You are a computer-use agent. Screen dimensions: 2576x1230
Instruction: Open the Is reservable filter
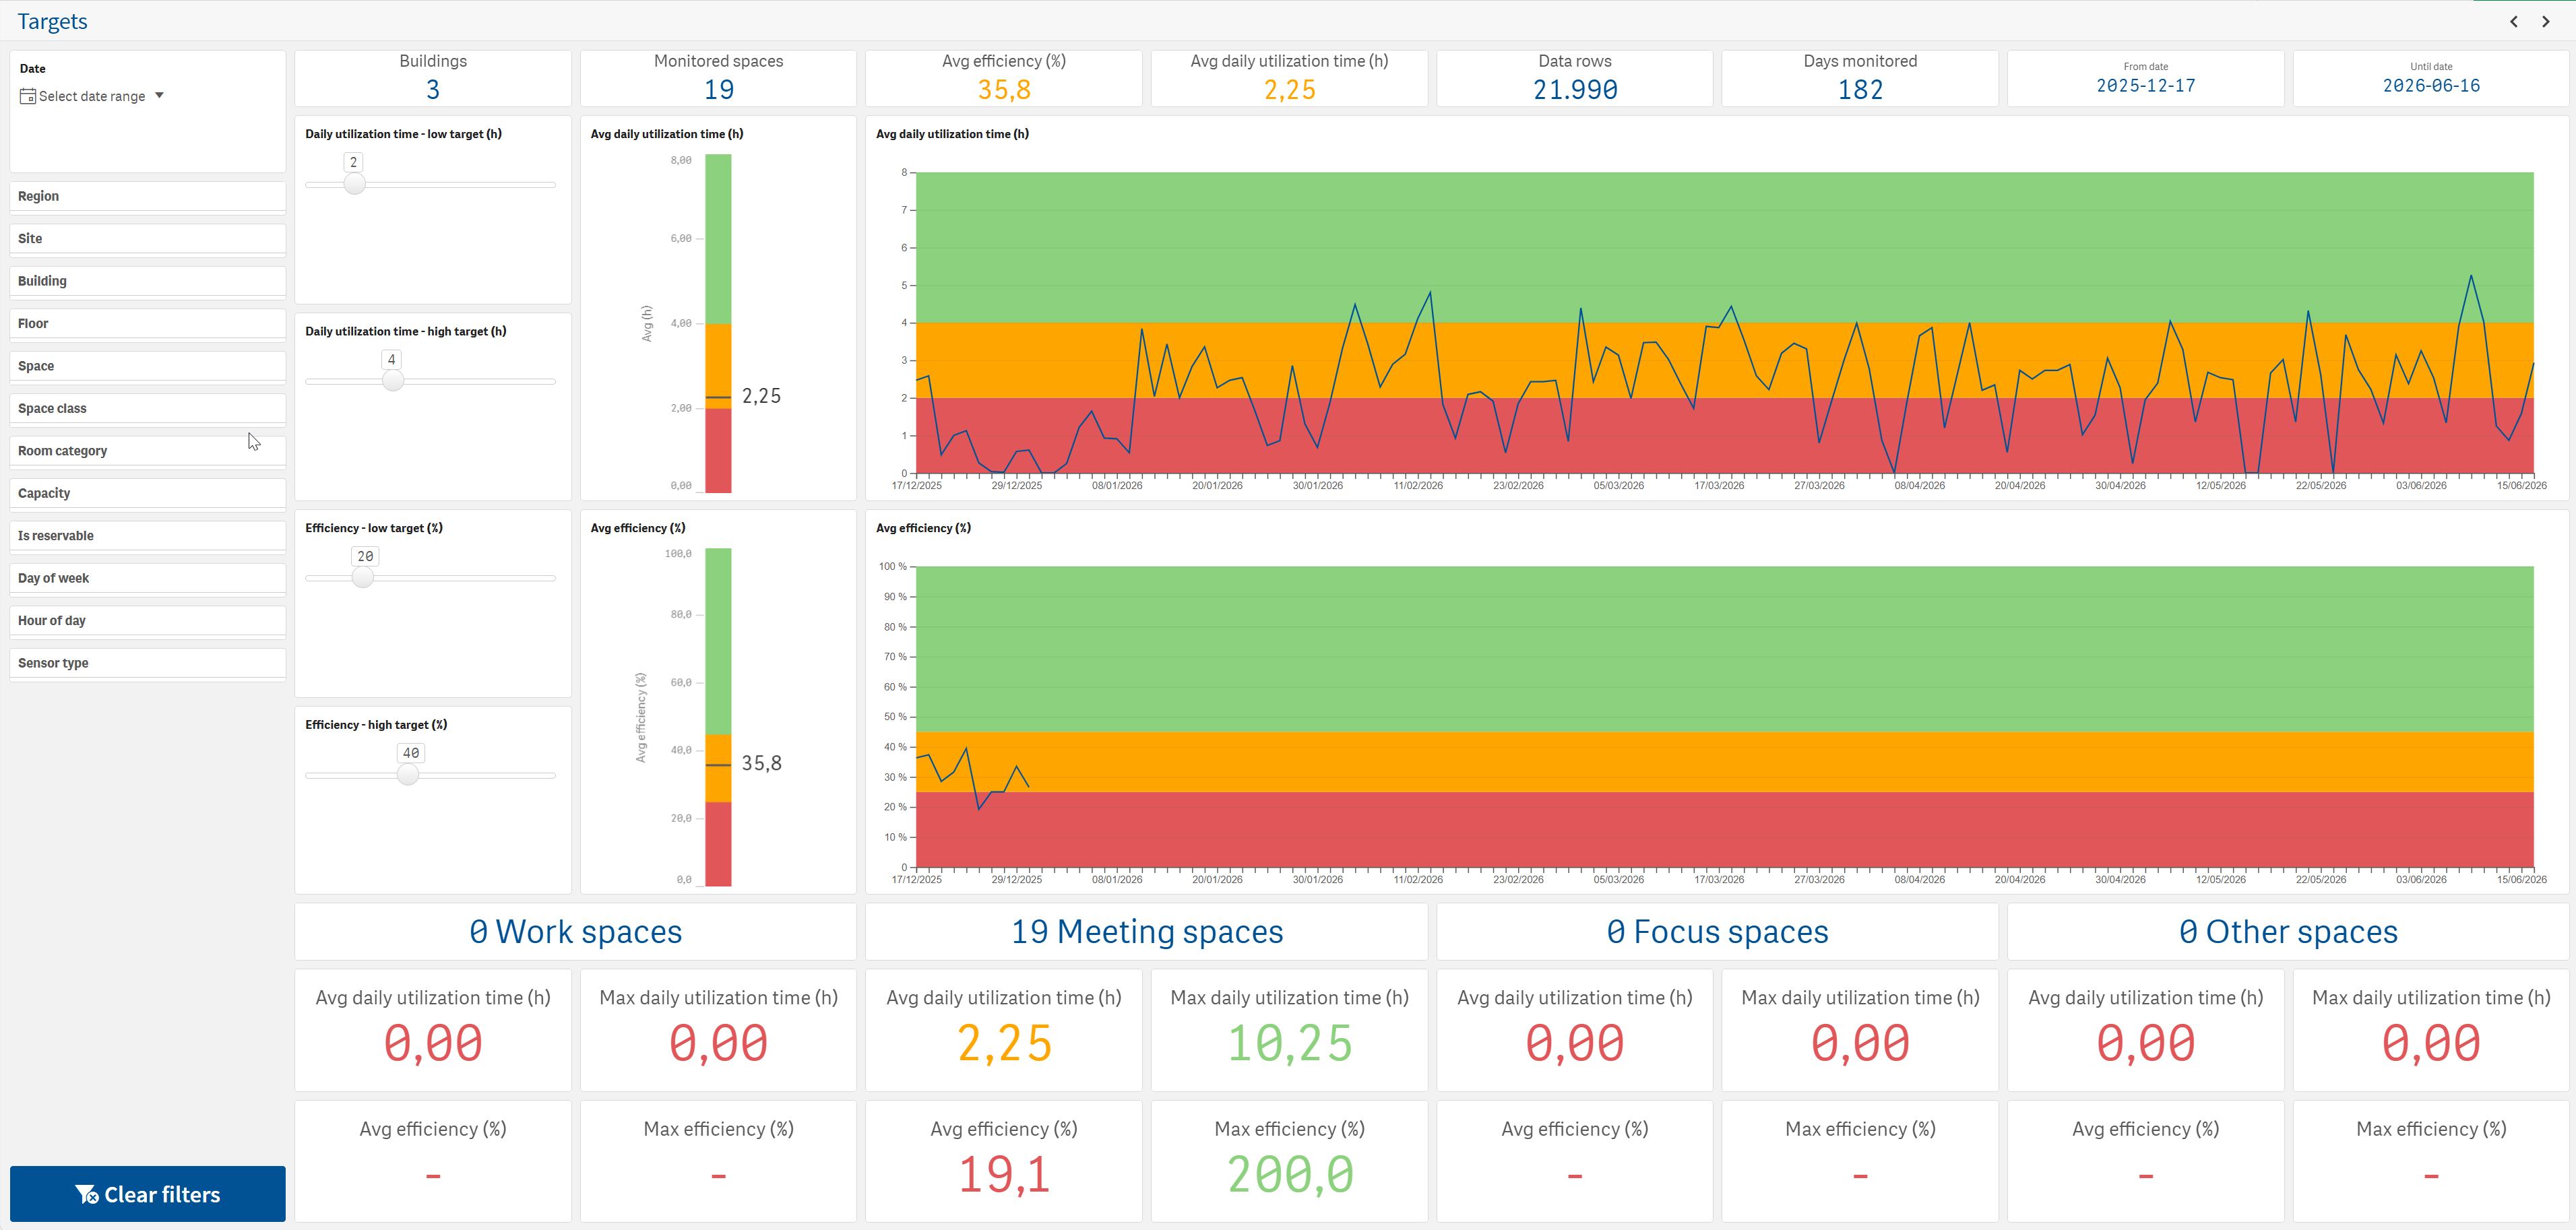[x=147, y=536]
